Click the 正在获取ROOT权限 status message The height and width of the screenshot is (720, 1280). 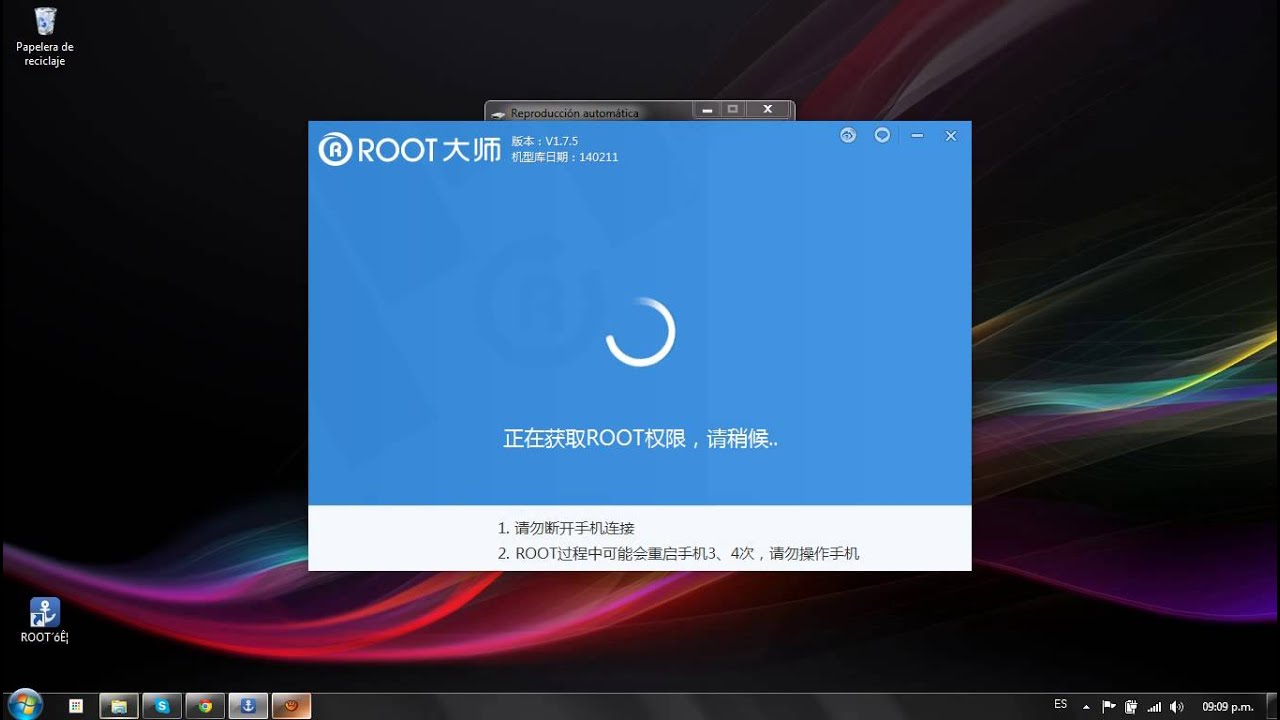pyautogui.click(x=640, y=438)
